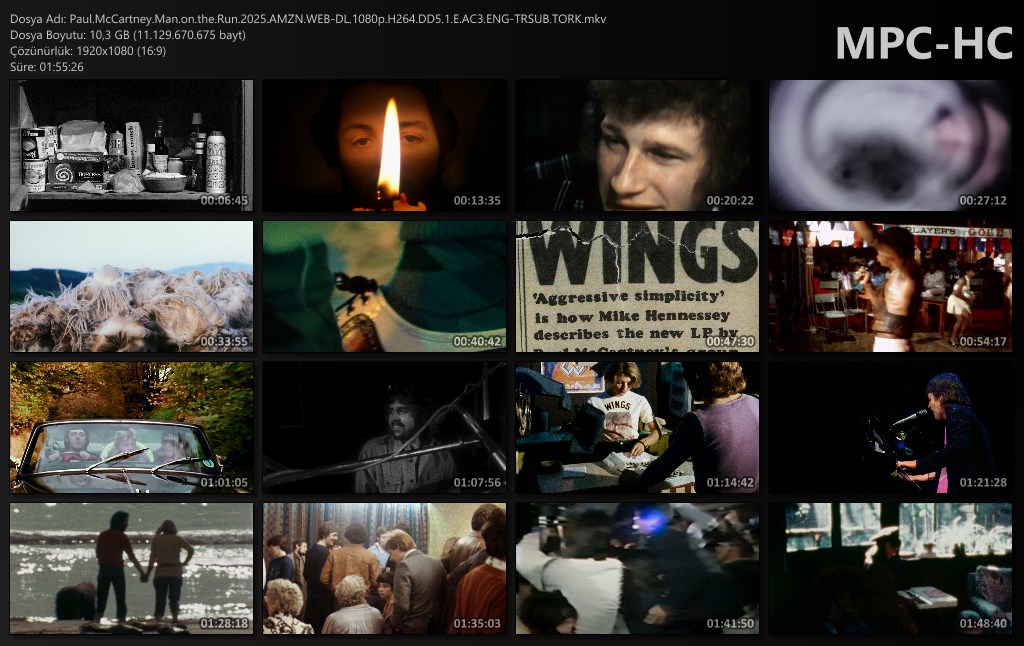This screenshot has height=646, width=1024.
Task: Click the MPC-HC logo in the header
Action: click(x=923, y=42)
